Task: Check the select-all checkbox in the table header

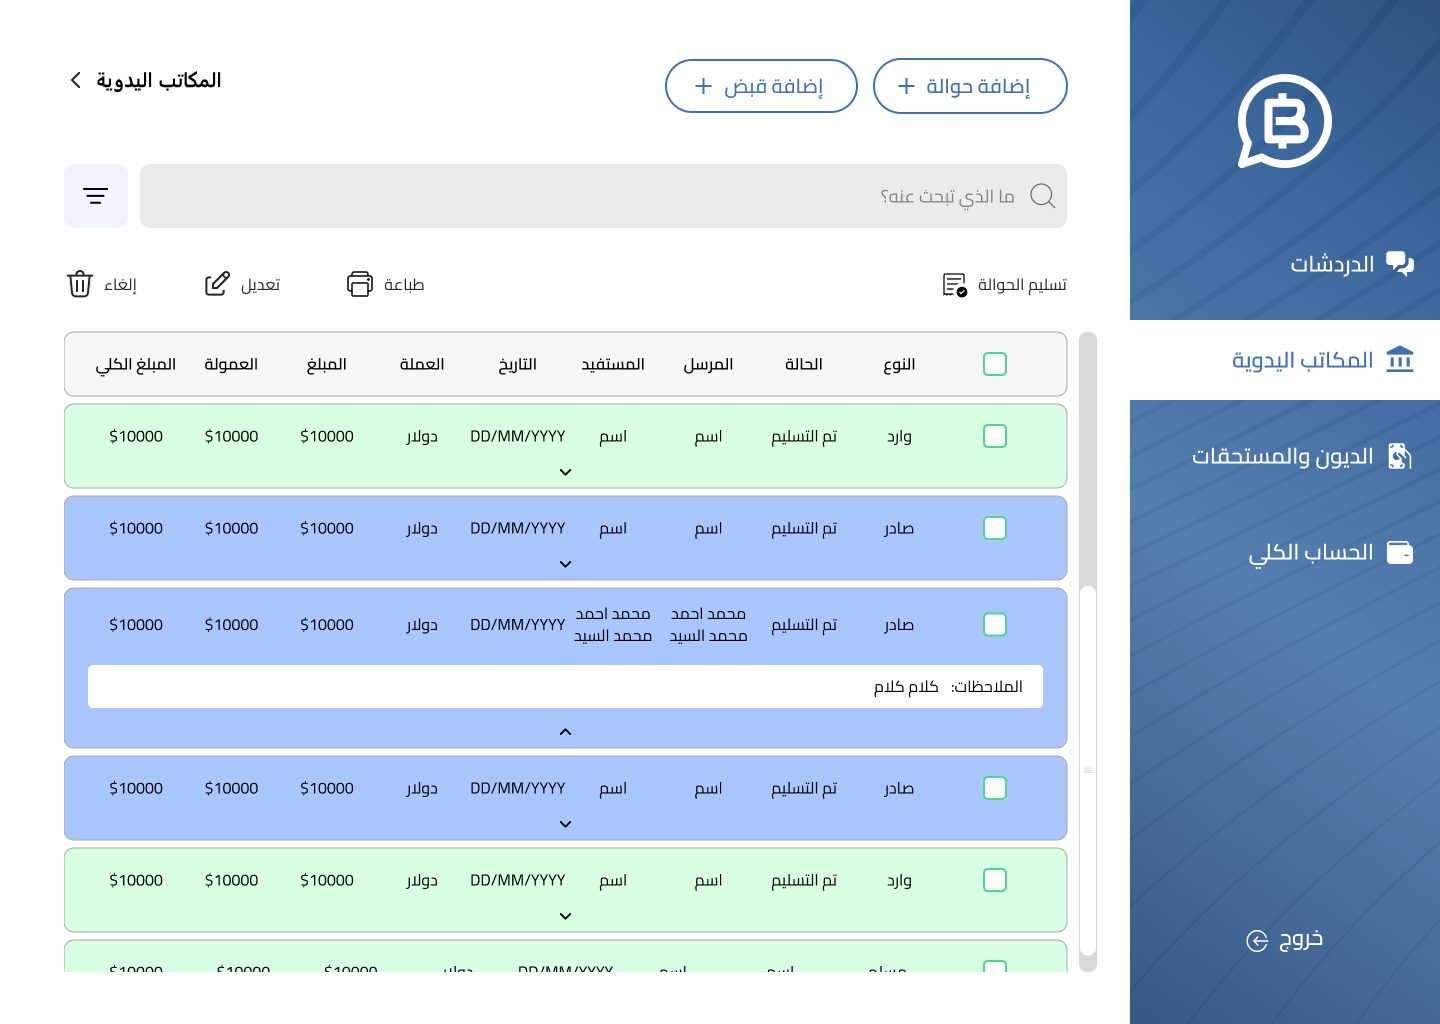Action: 995,364
